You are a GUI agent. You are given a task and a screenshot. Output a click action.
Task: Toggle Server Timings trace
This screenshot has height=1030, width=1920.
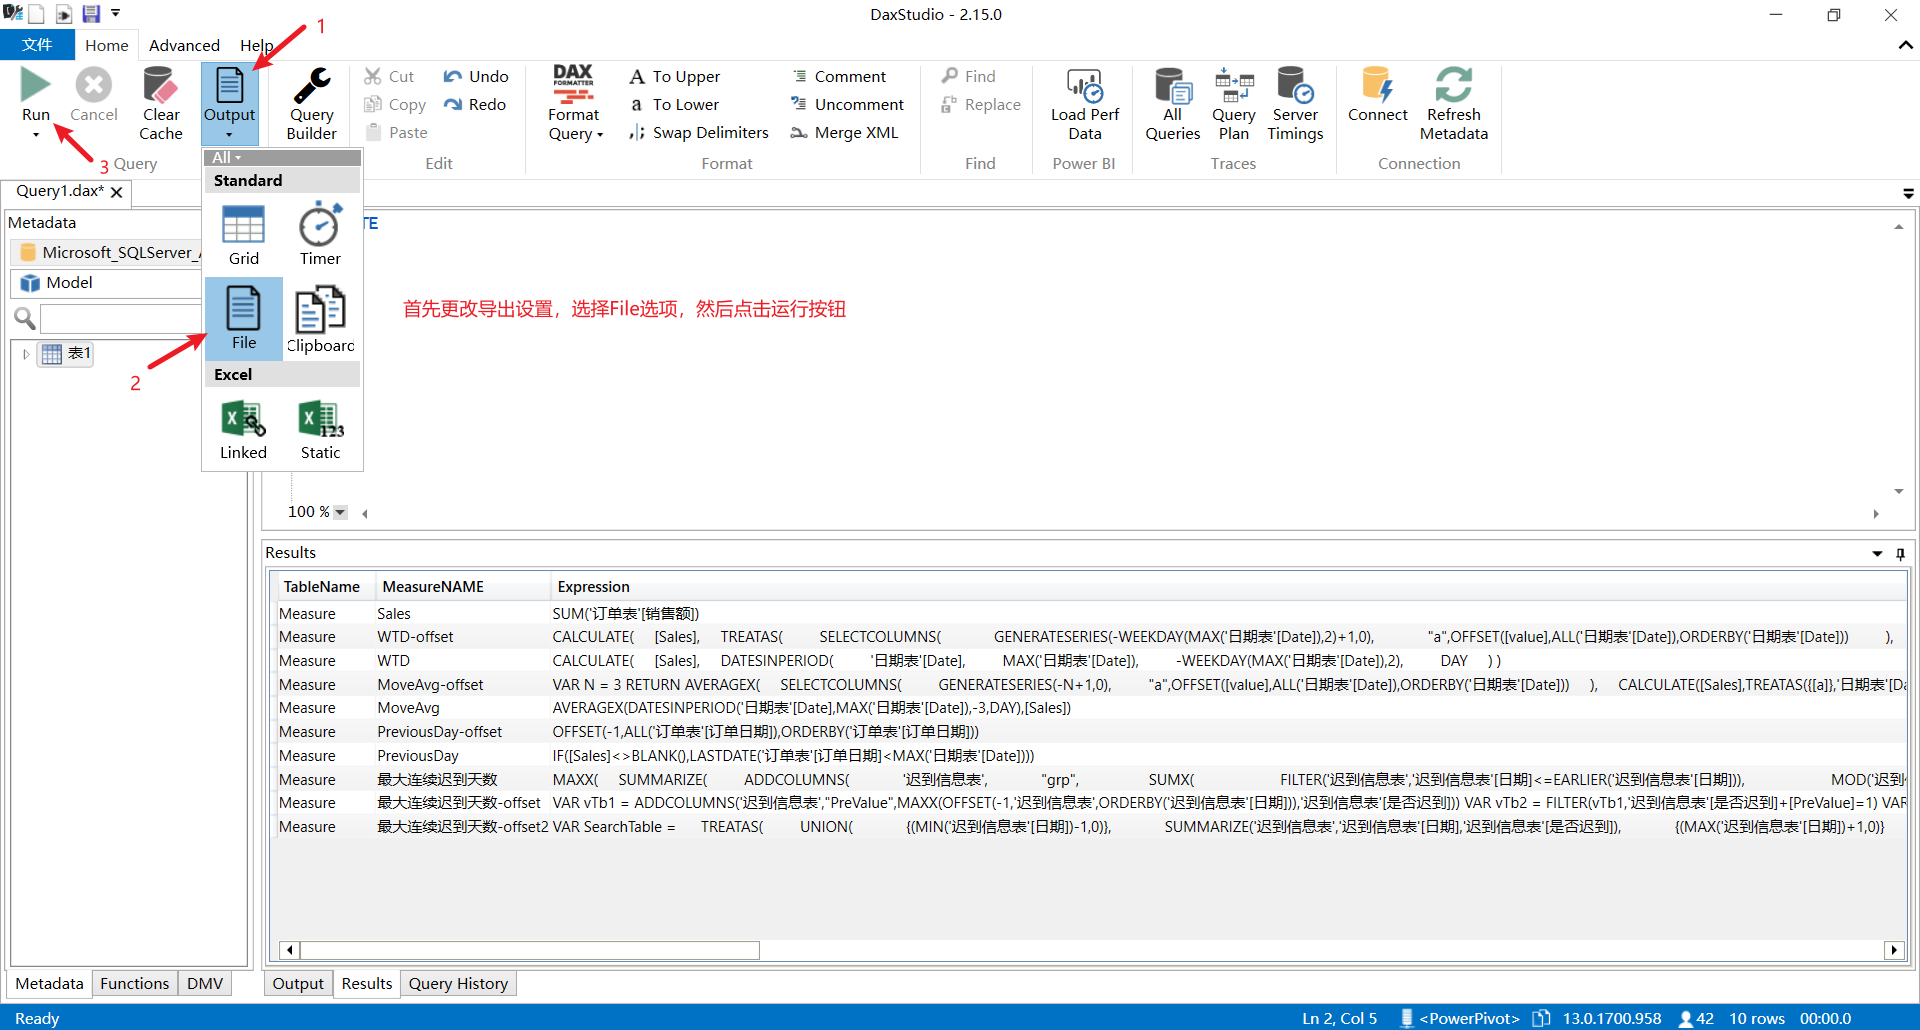pos(1295,104)
